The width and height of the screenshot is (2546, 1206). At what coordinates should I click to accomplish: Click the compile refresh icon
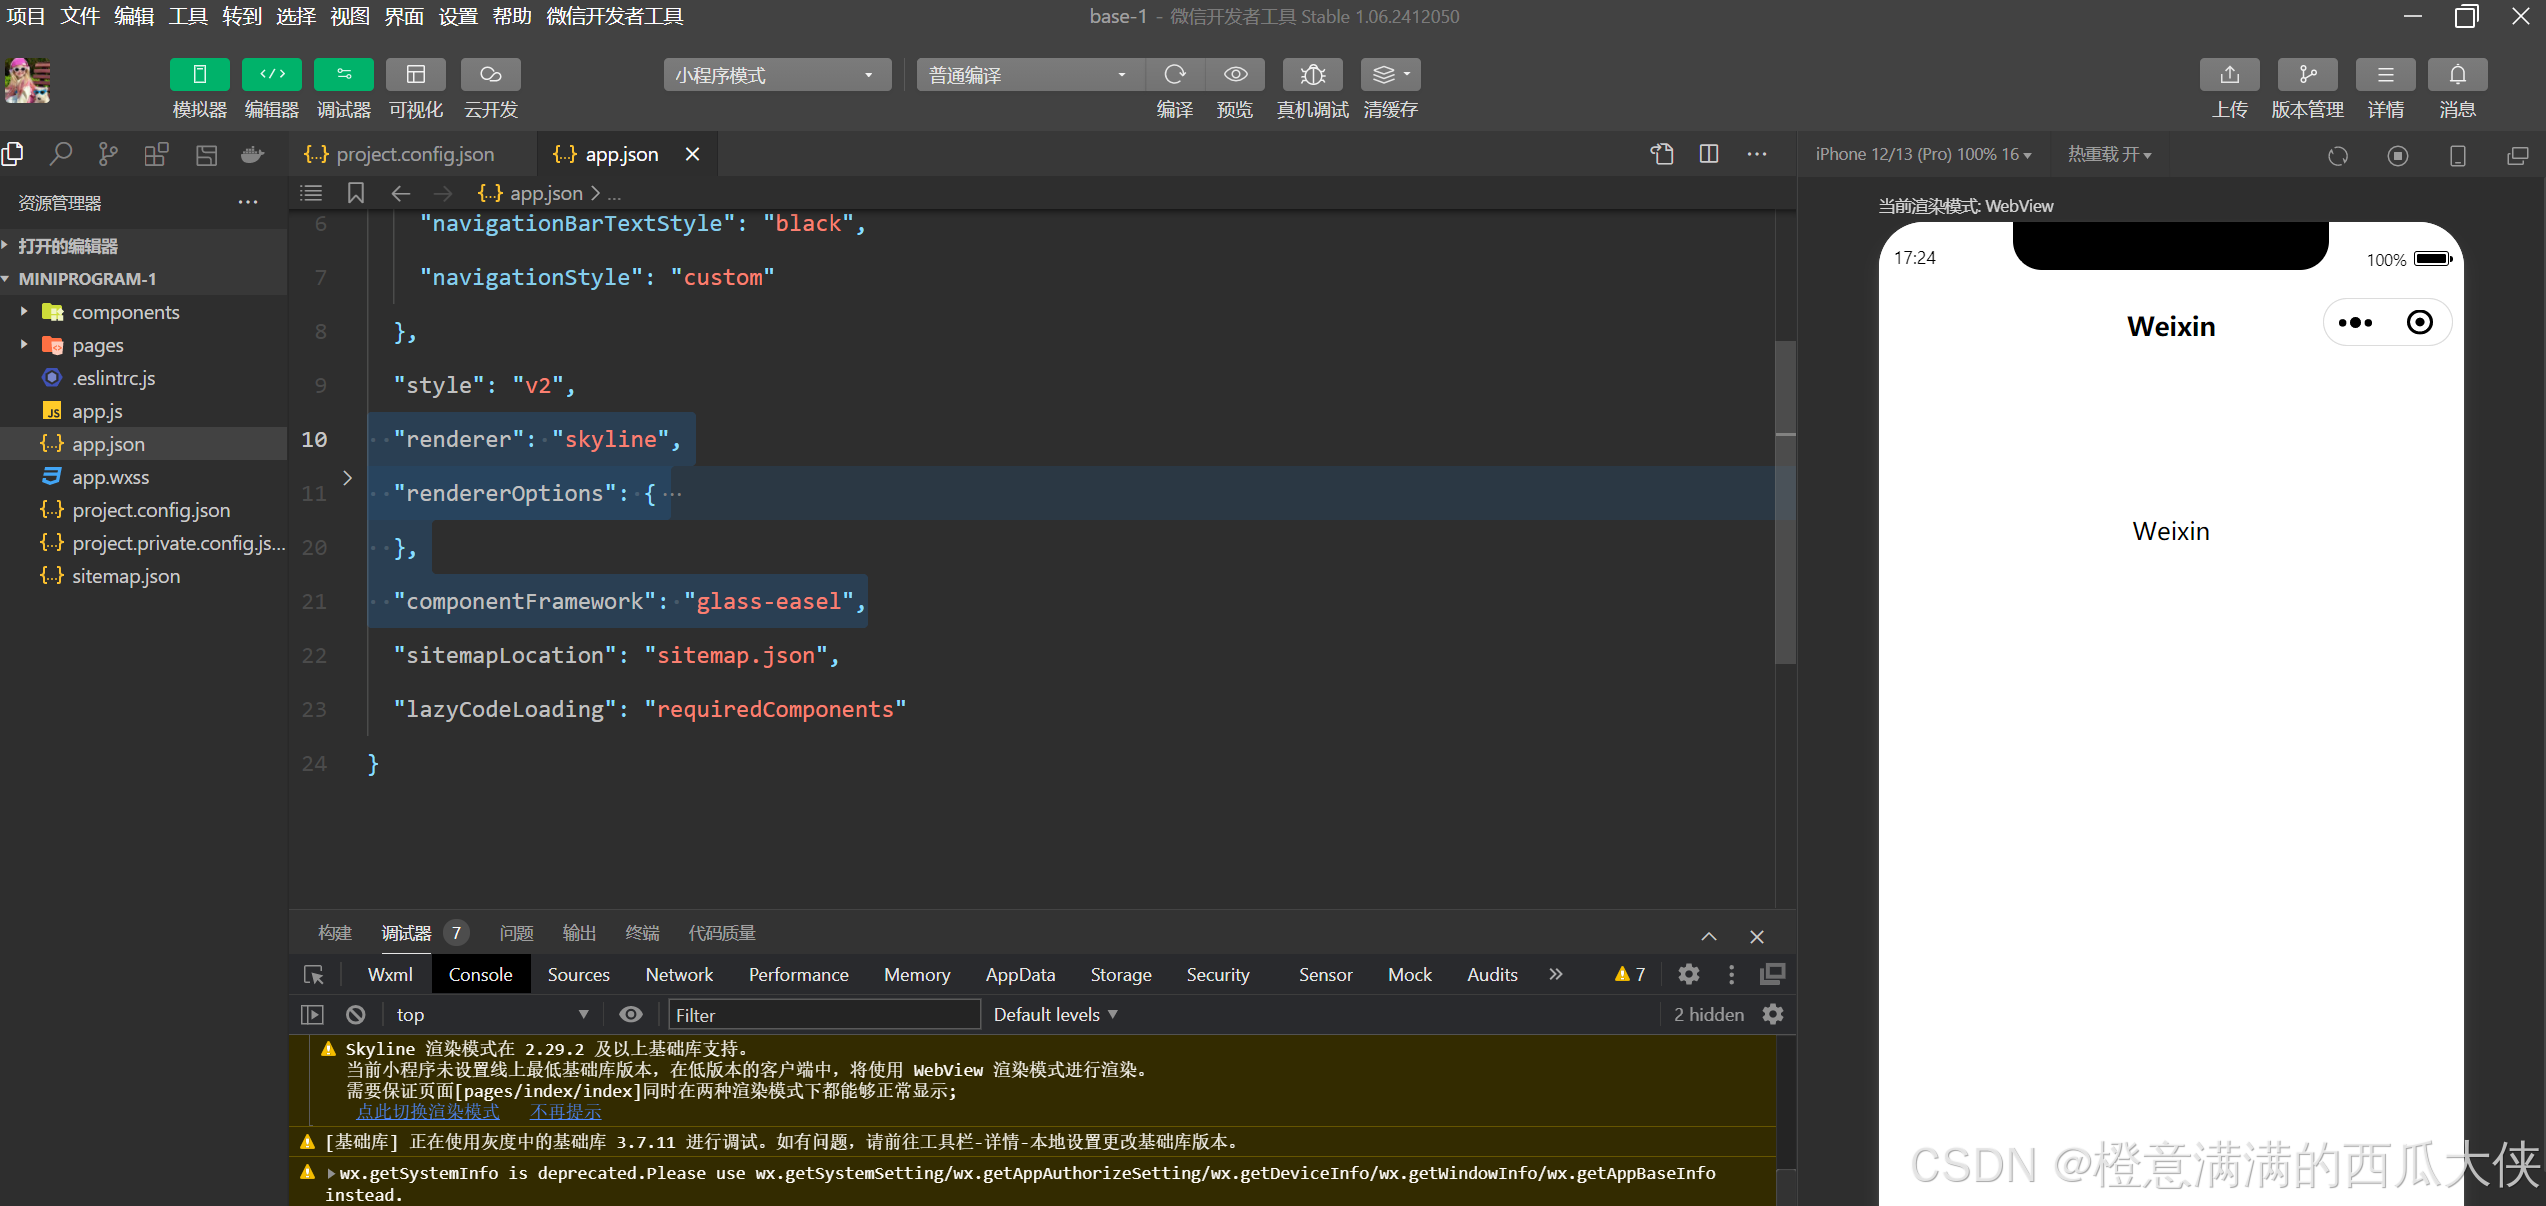pos(1175,75)
